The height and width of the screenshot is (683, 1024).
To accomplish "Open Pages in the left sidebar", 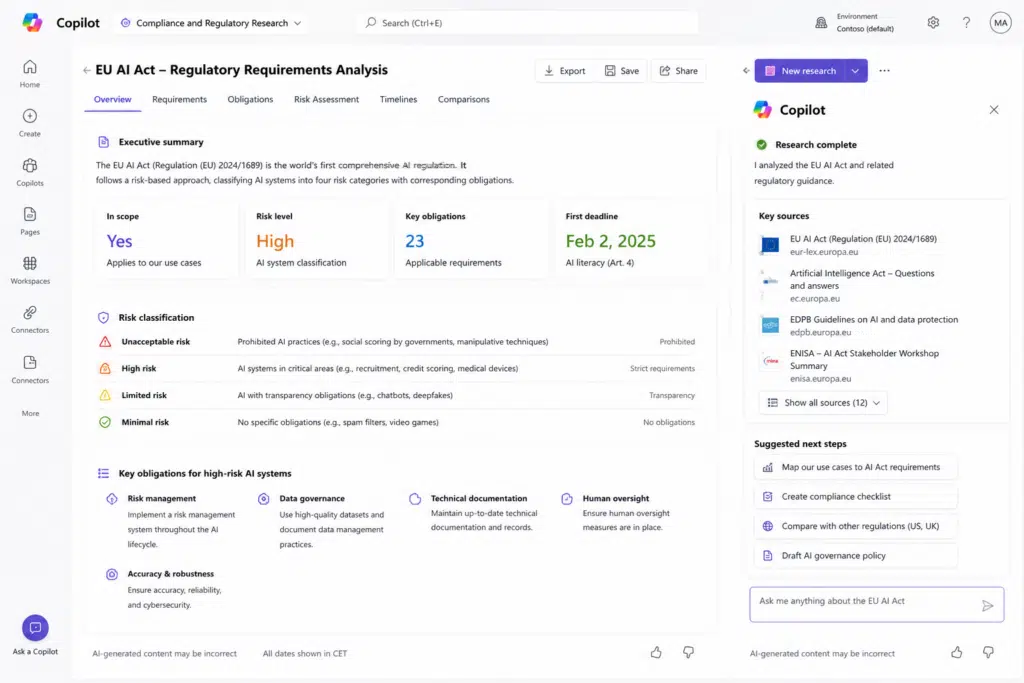I will point(29,221).
